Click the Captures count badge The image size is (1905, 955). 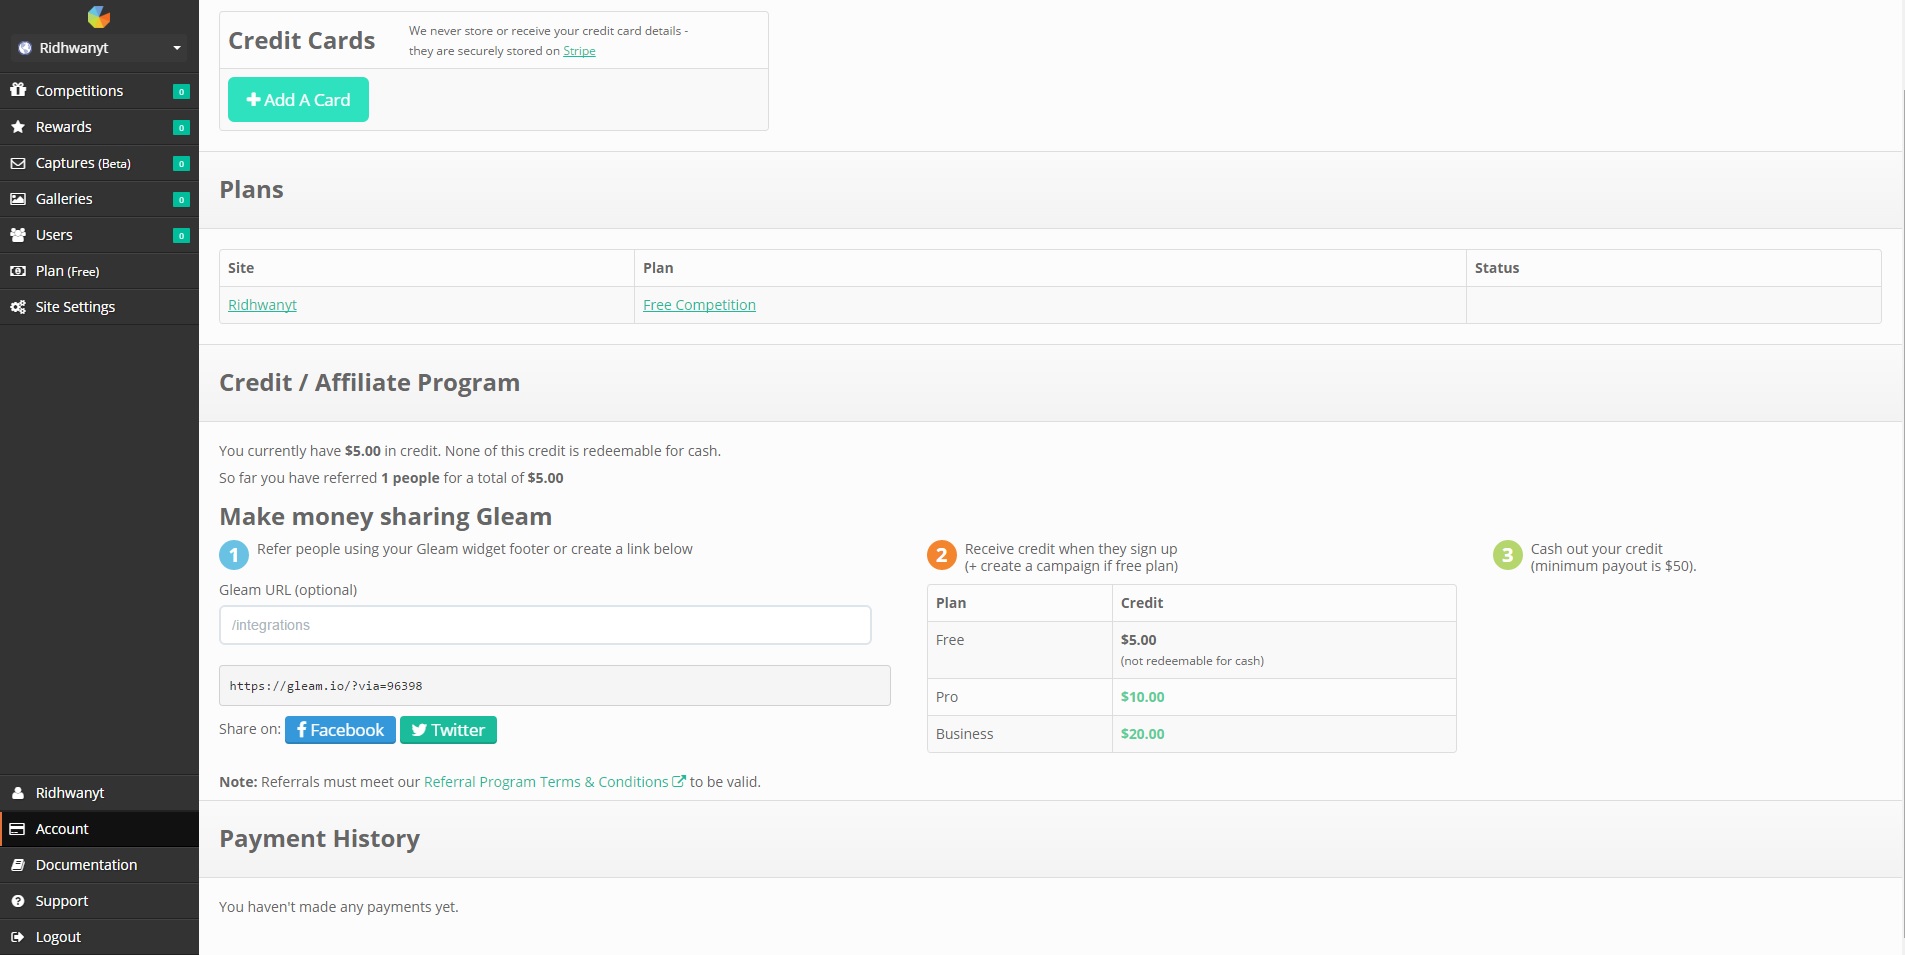click(x=181, y=163)
